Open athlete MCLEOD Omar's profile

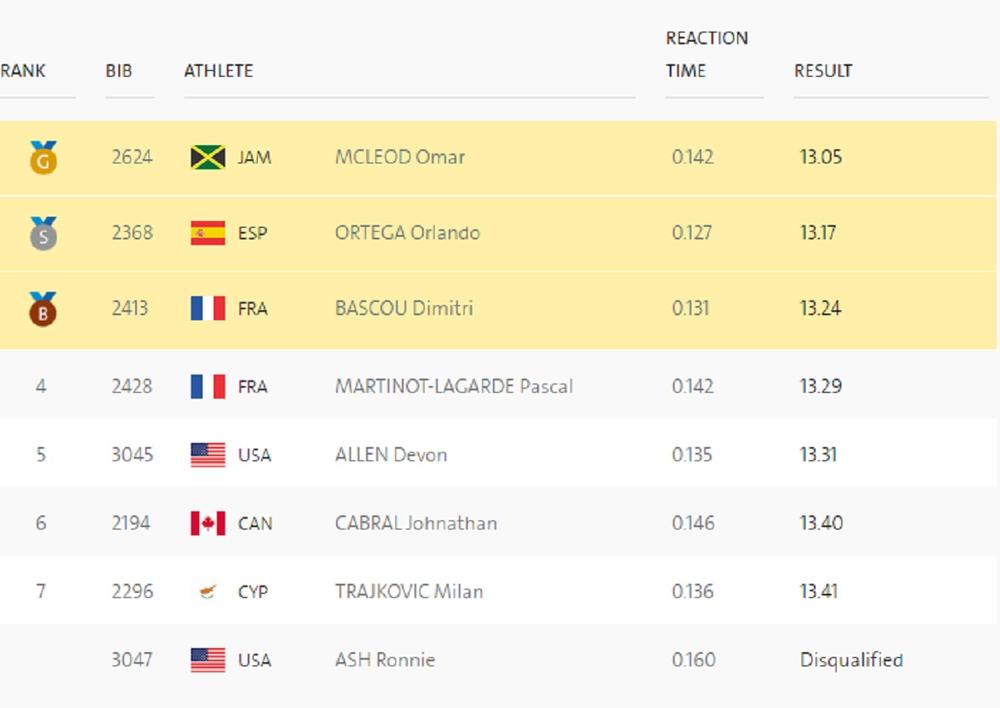coord(400,157)
